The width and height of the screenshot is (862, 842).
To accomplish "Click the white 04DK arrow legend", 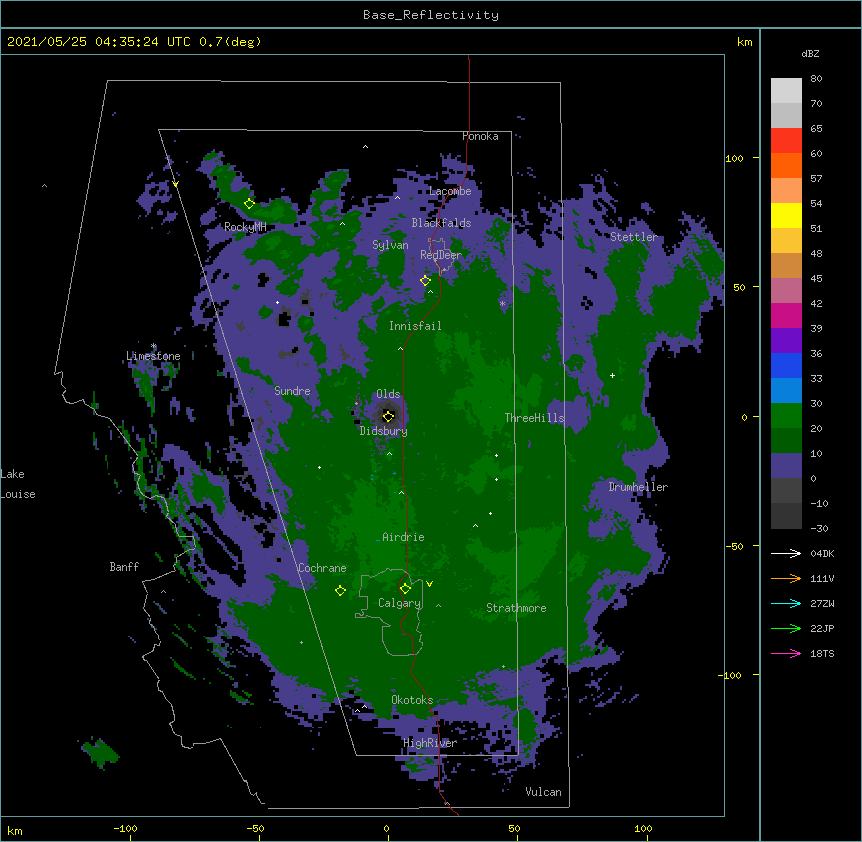I will coord(786,553).
